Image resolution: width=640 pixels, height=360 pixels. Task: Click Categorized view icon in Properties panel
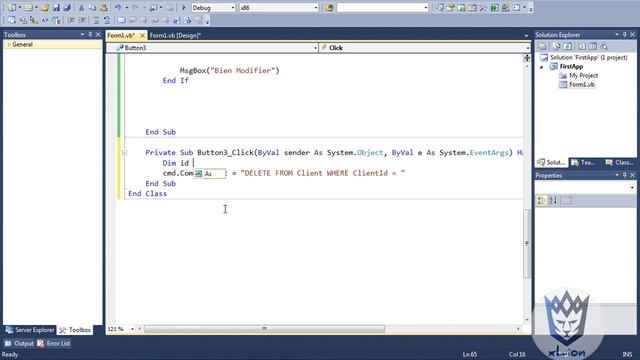point(542,200)
